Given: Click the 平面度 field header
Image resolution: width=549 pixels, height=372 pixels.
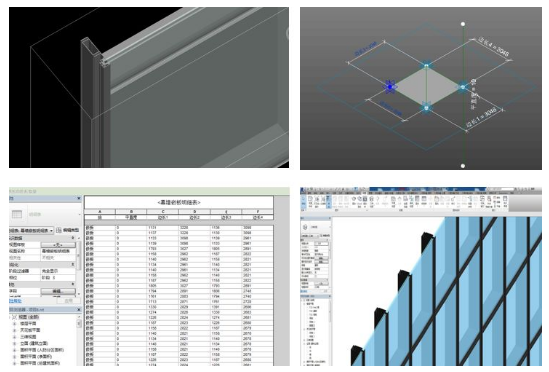Looking at the screenshot, I should pos(131,218).
